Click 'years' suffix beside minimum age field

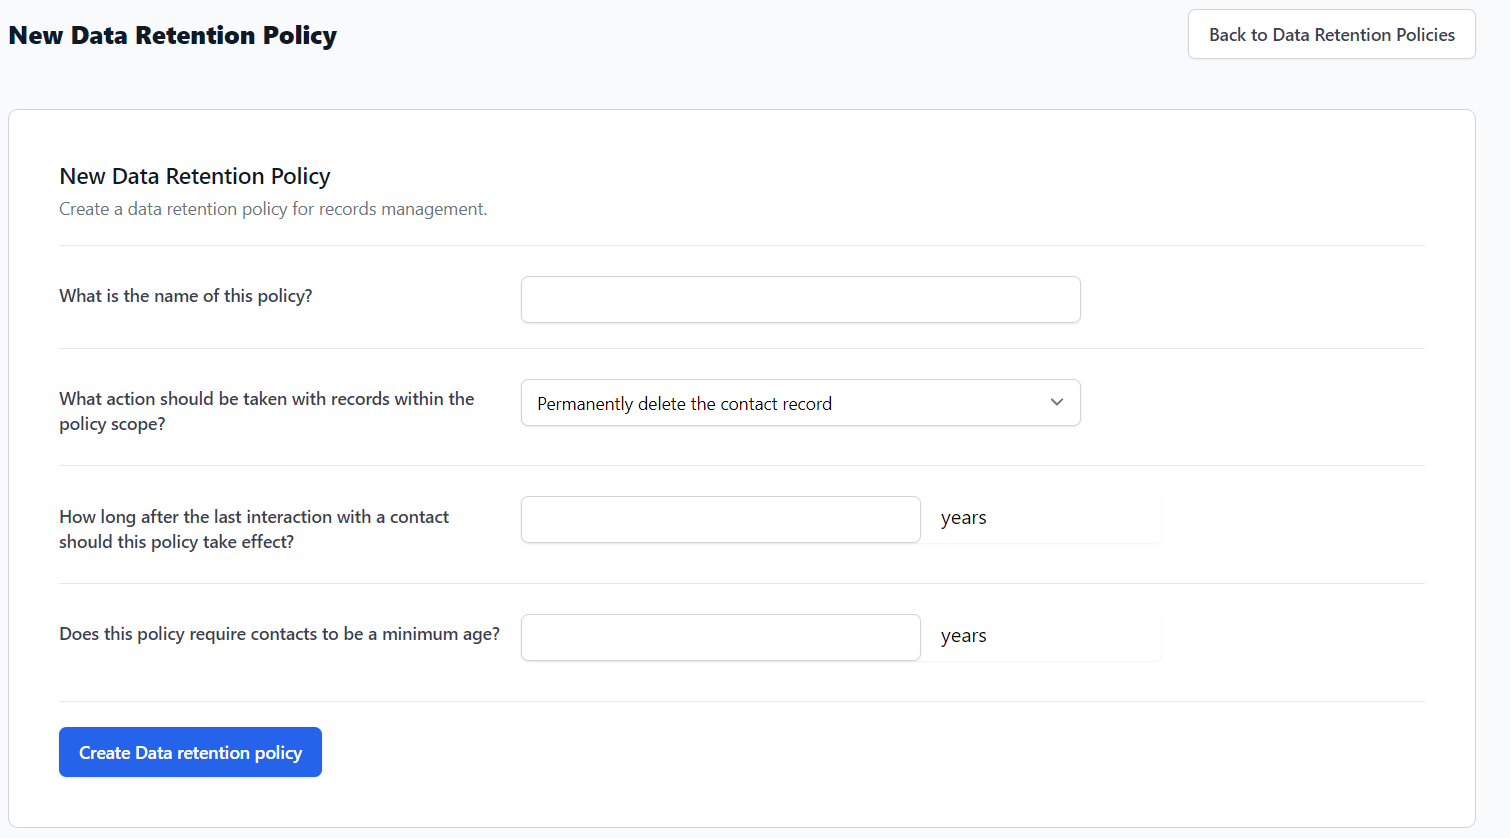pyautogui.click(x=963, y=636)
